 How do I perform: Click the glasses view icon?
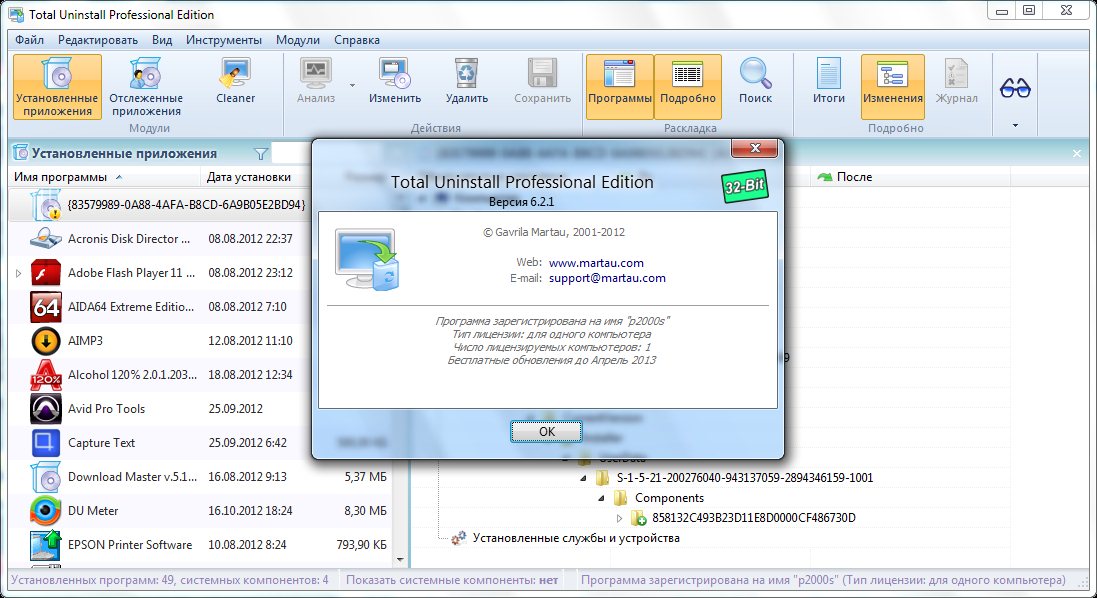point(1015,89)
